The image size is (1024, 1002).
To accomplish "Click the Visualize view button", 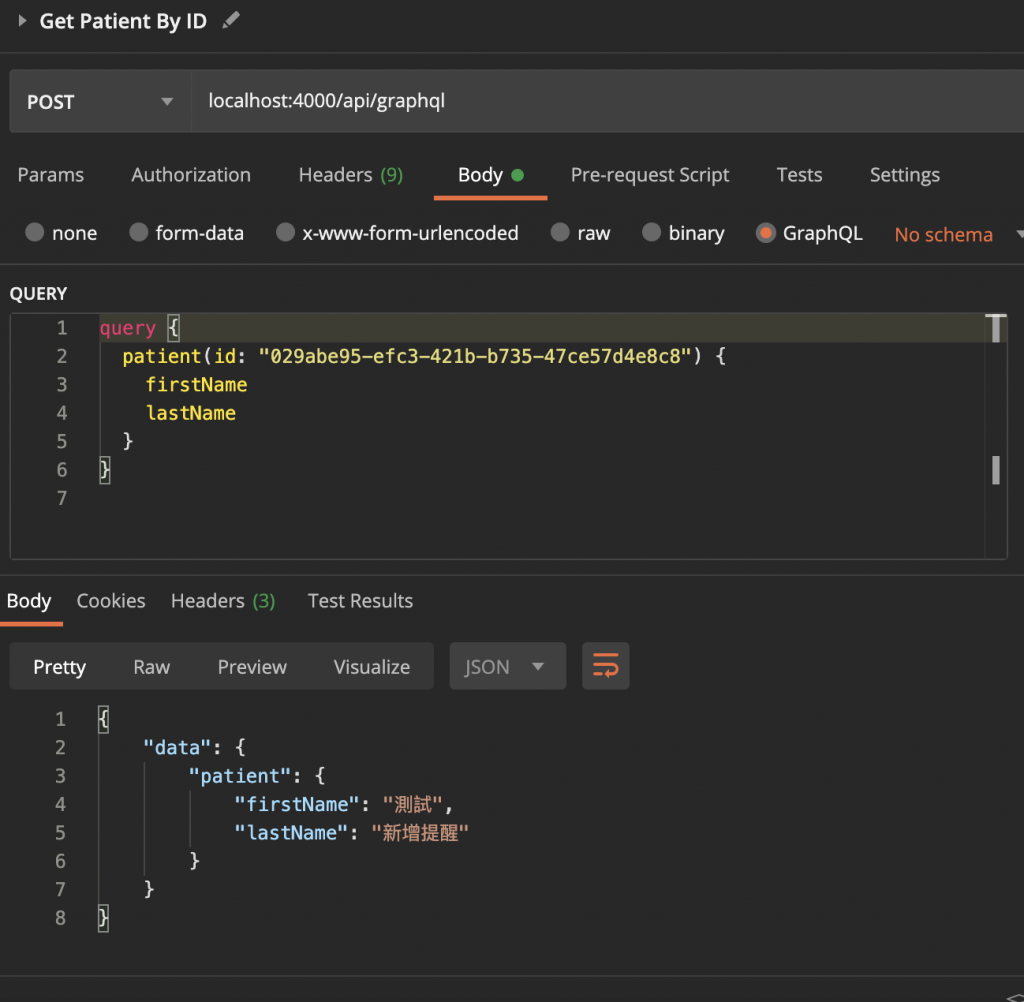I will [372, 667].
